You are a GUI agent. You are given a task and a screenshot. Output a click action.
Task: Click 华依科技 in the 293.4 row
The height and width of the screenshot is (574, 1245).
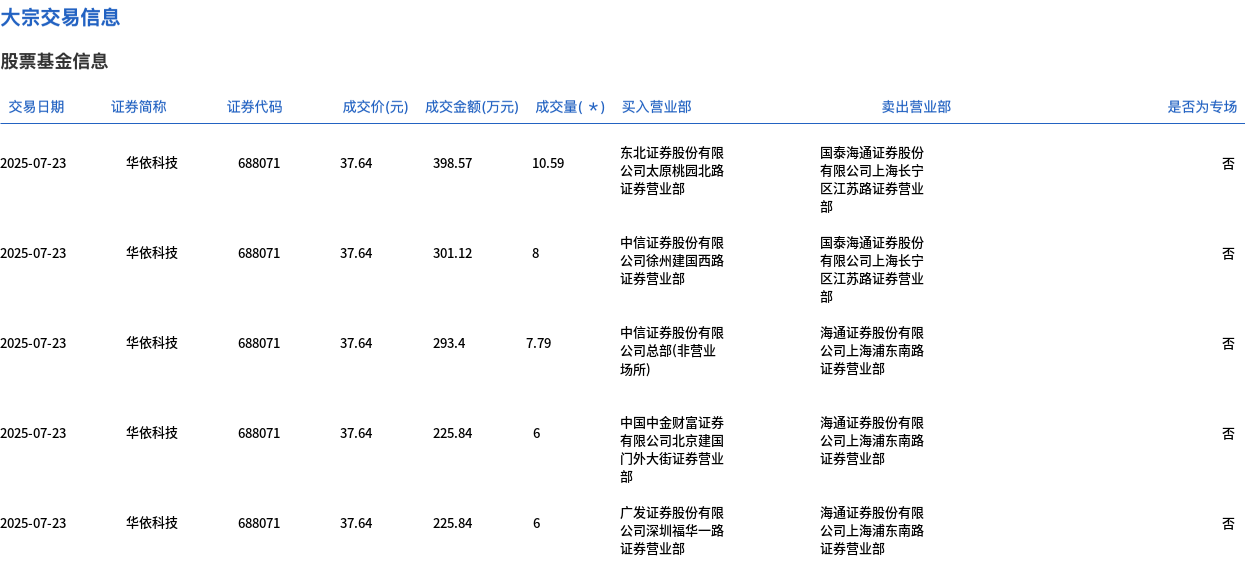point(152,343)
